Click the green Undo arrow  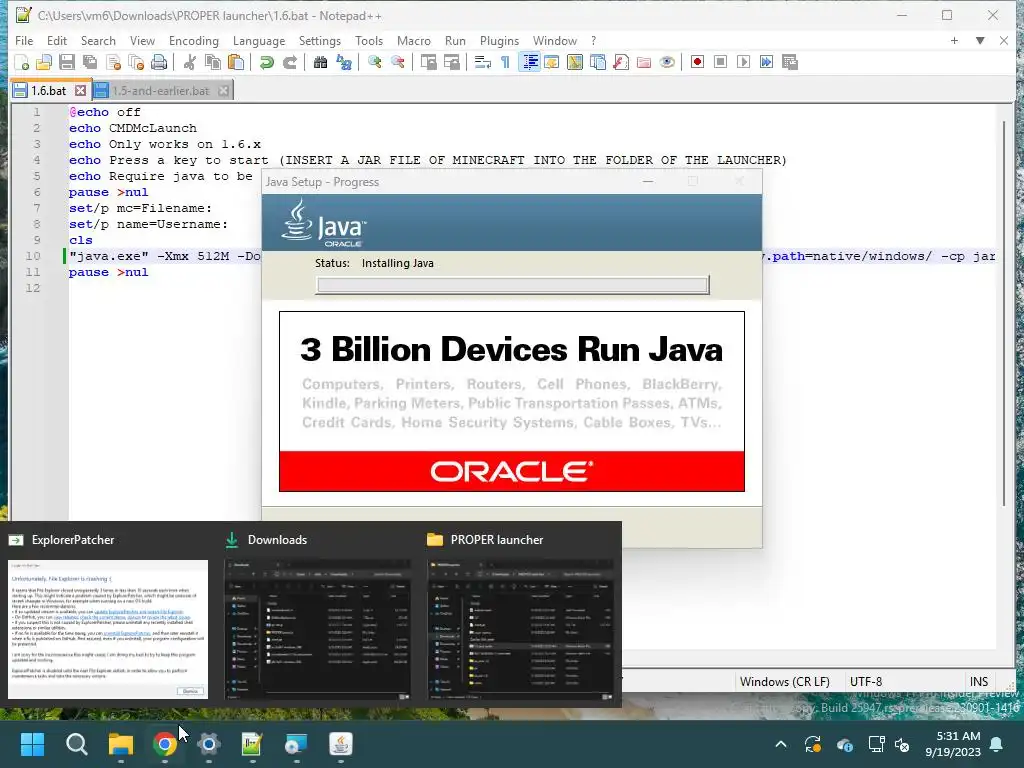click(266, 63)
